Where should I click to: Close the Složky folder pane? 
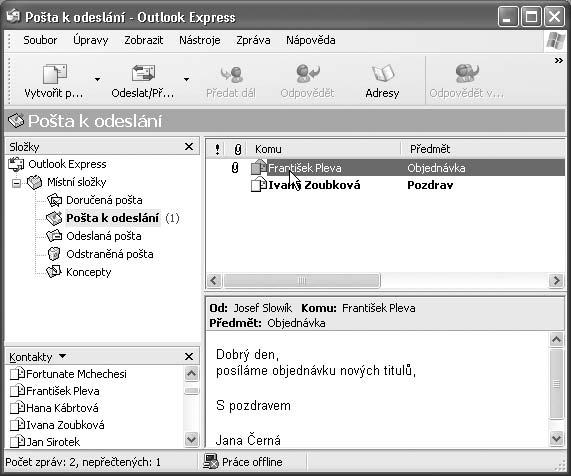click(x=189, y=146)
